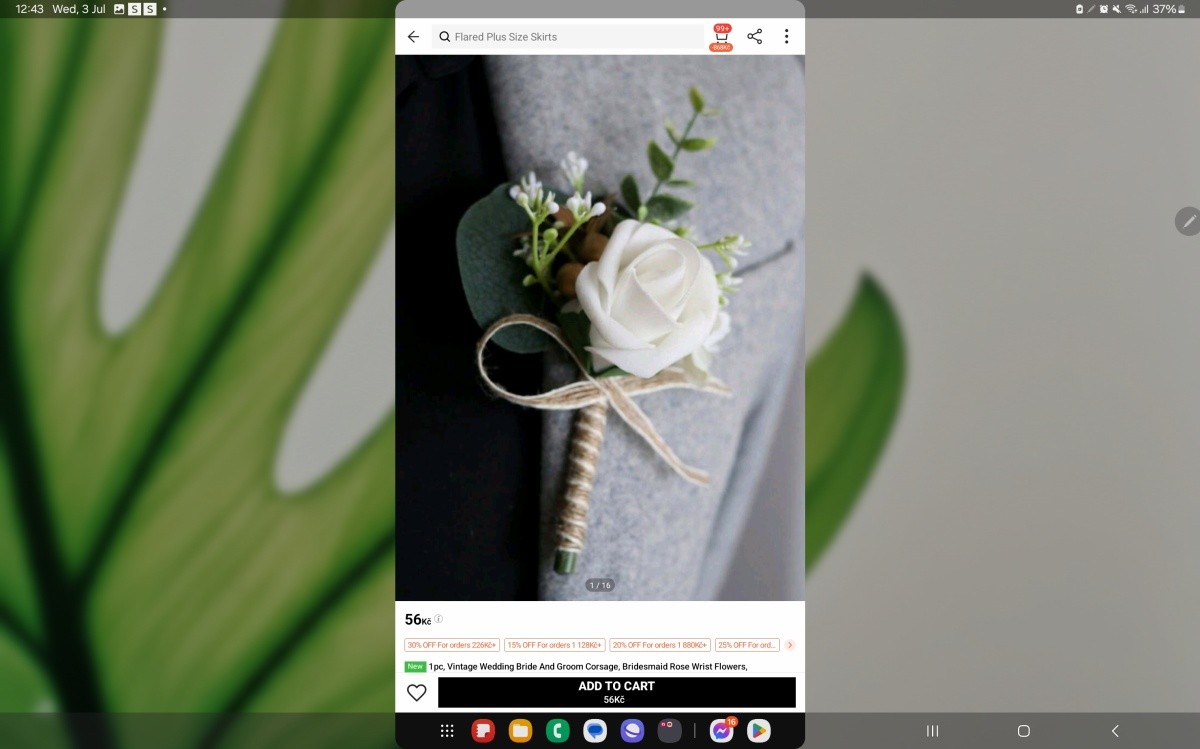The width and height of the screenshot is (1200, 749).
Task: Launch the Samsung Internet browser
Action: coord(632,731)
